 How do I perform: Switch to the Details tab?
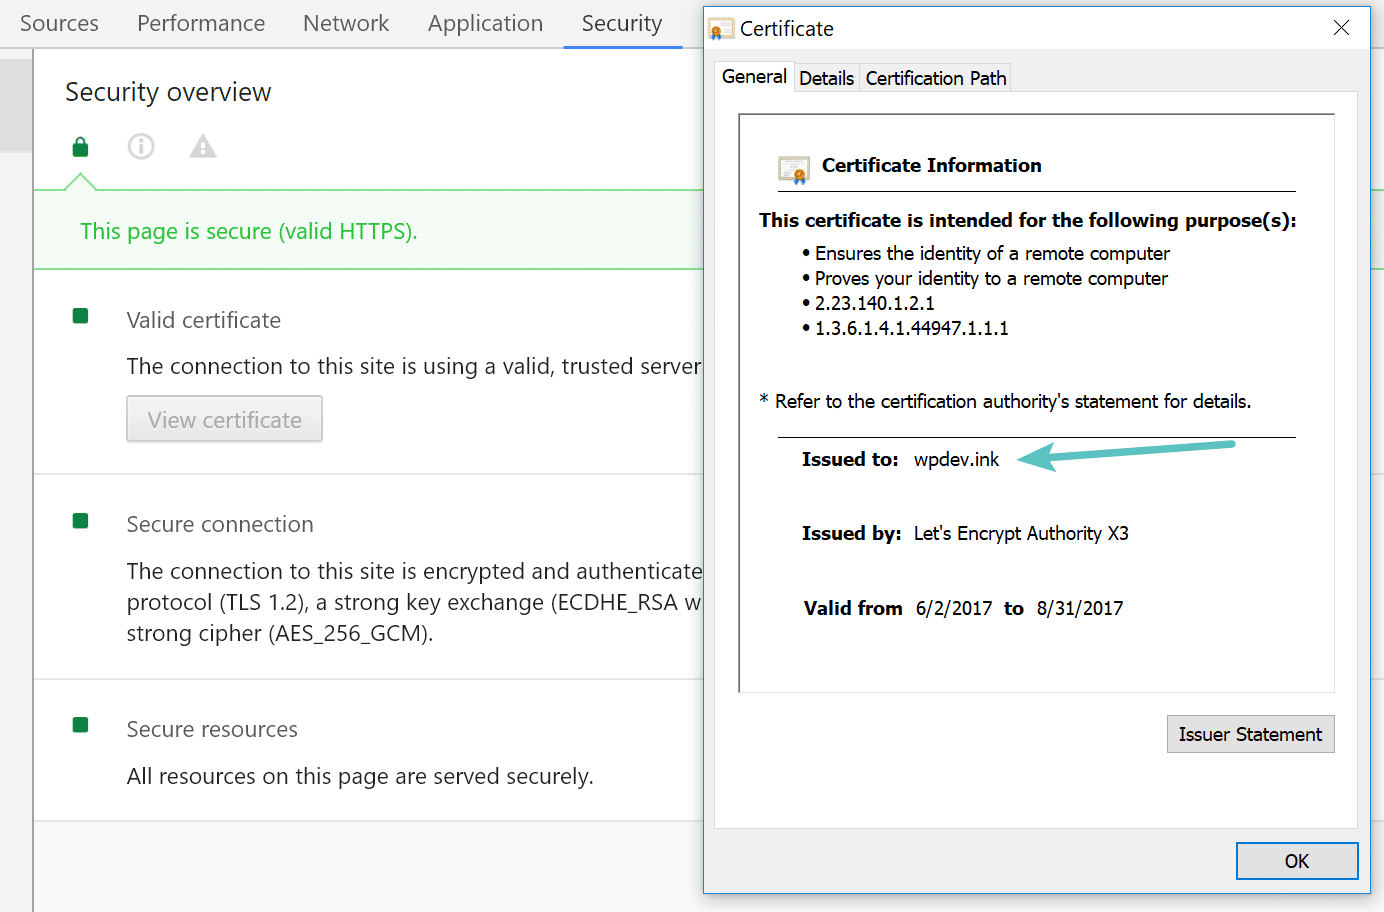826,77
